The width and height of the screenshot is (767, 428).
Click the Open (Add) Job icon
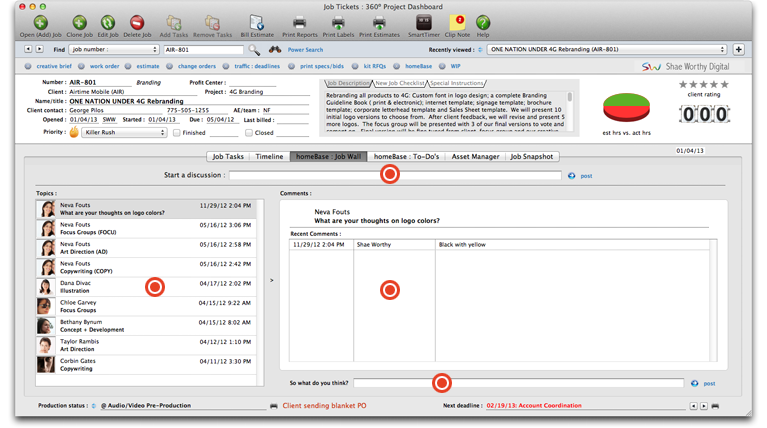point(40,22)
